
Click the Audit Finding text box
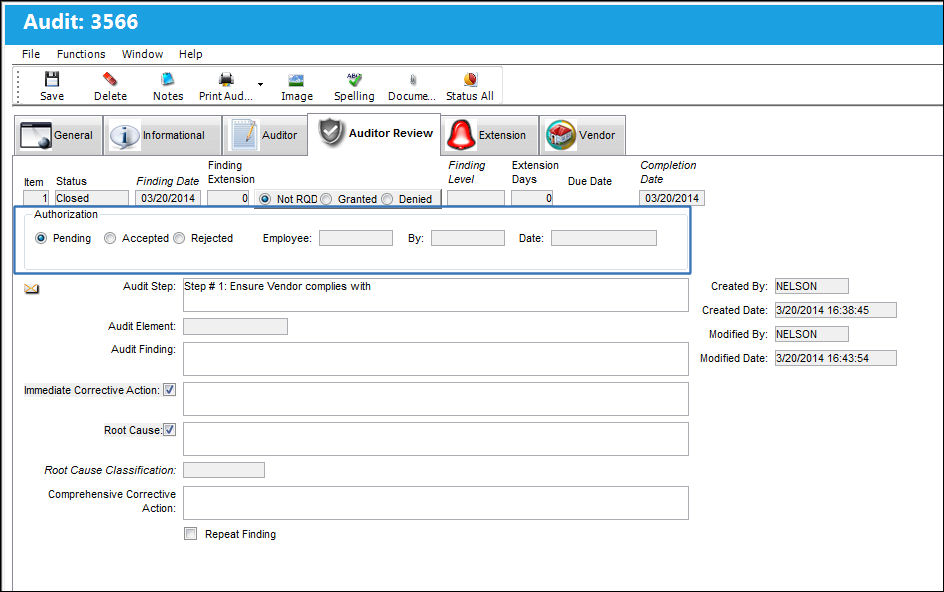(x=436, y=359)
